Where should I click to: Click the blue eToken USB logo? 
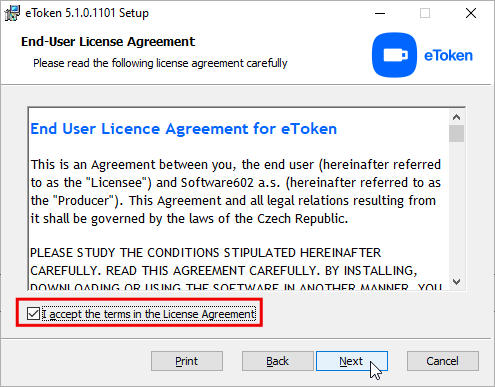click(x=394, y=55)
